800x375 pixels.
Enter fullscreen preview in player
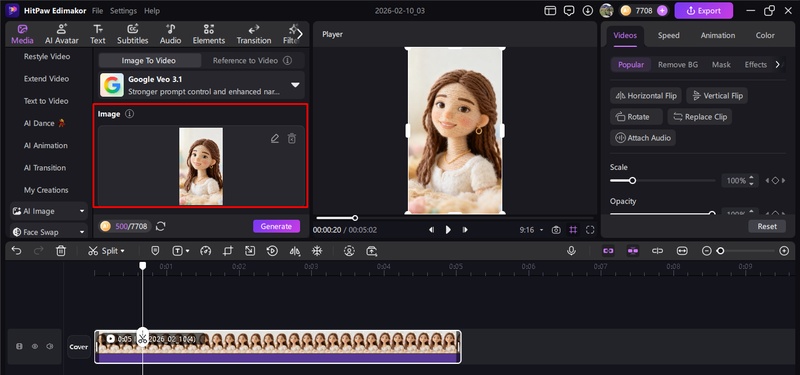pyautogui.click(x=590, y=230)
